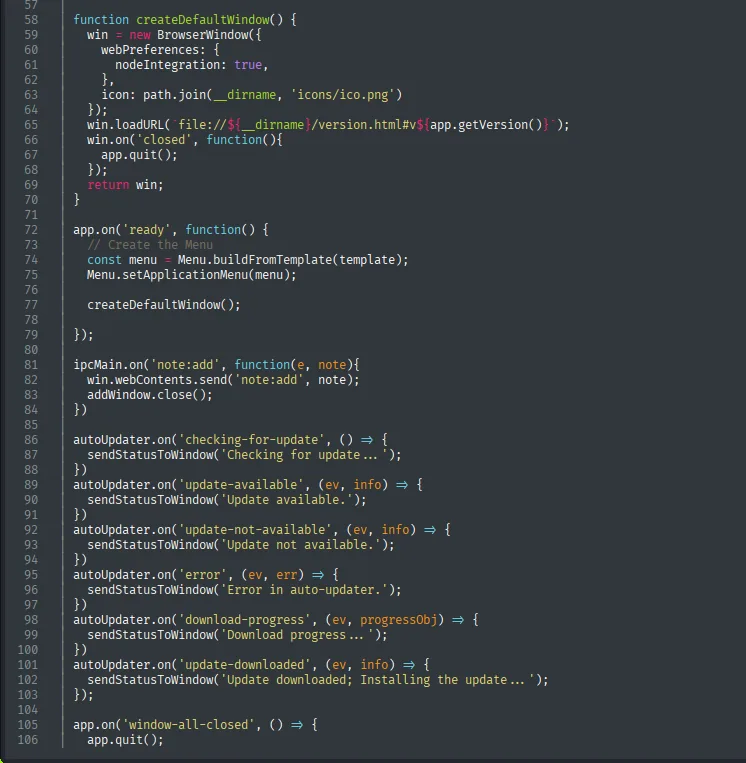Click line number 58 in the gutter
This screenshot has height=763, width=746.
coord(31,20)
